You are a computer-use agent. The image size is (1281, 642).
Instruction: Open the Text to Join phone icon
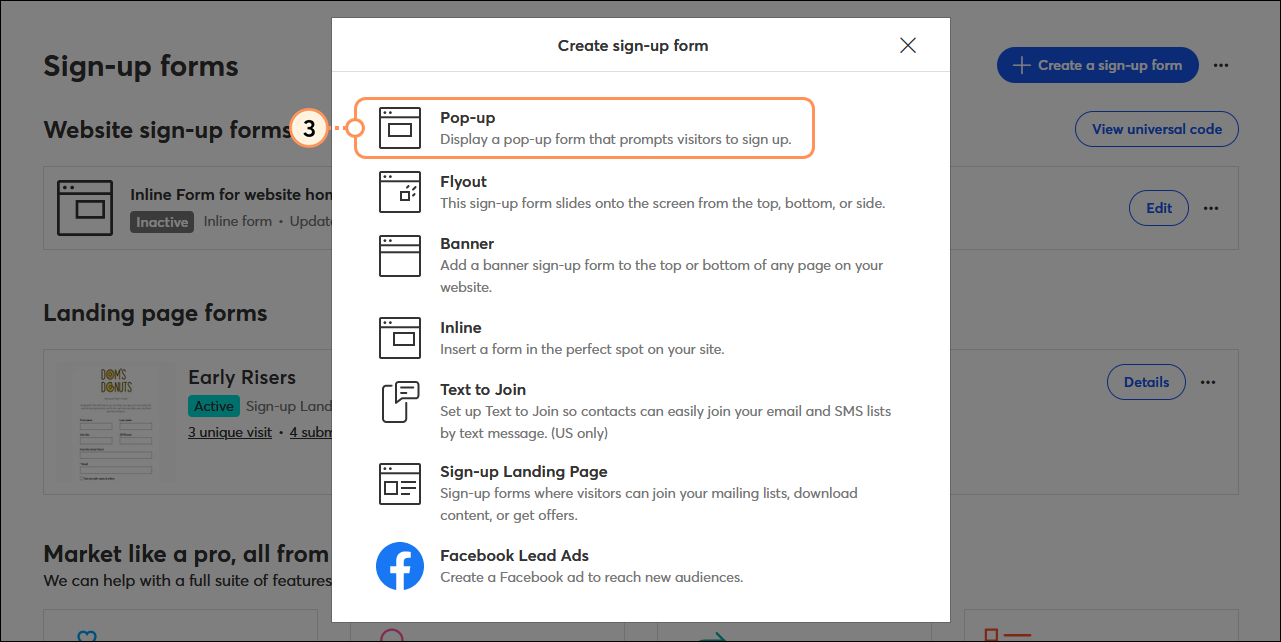400,402
